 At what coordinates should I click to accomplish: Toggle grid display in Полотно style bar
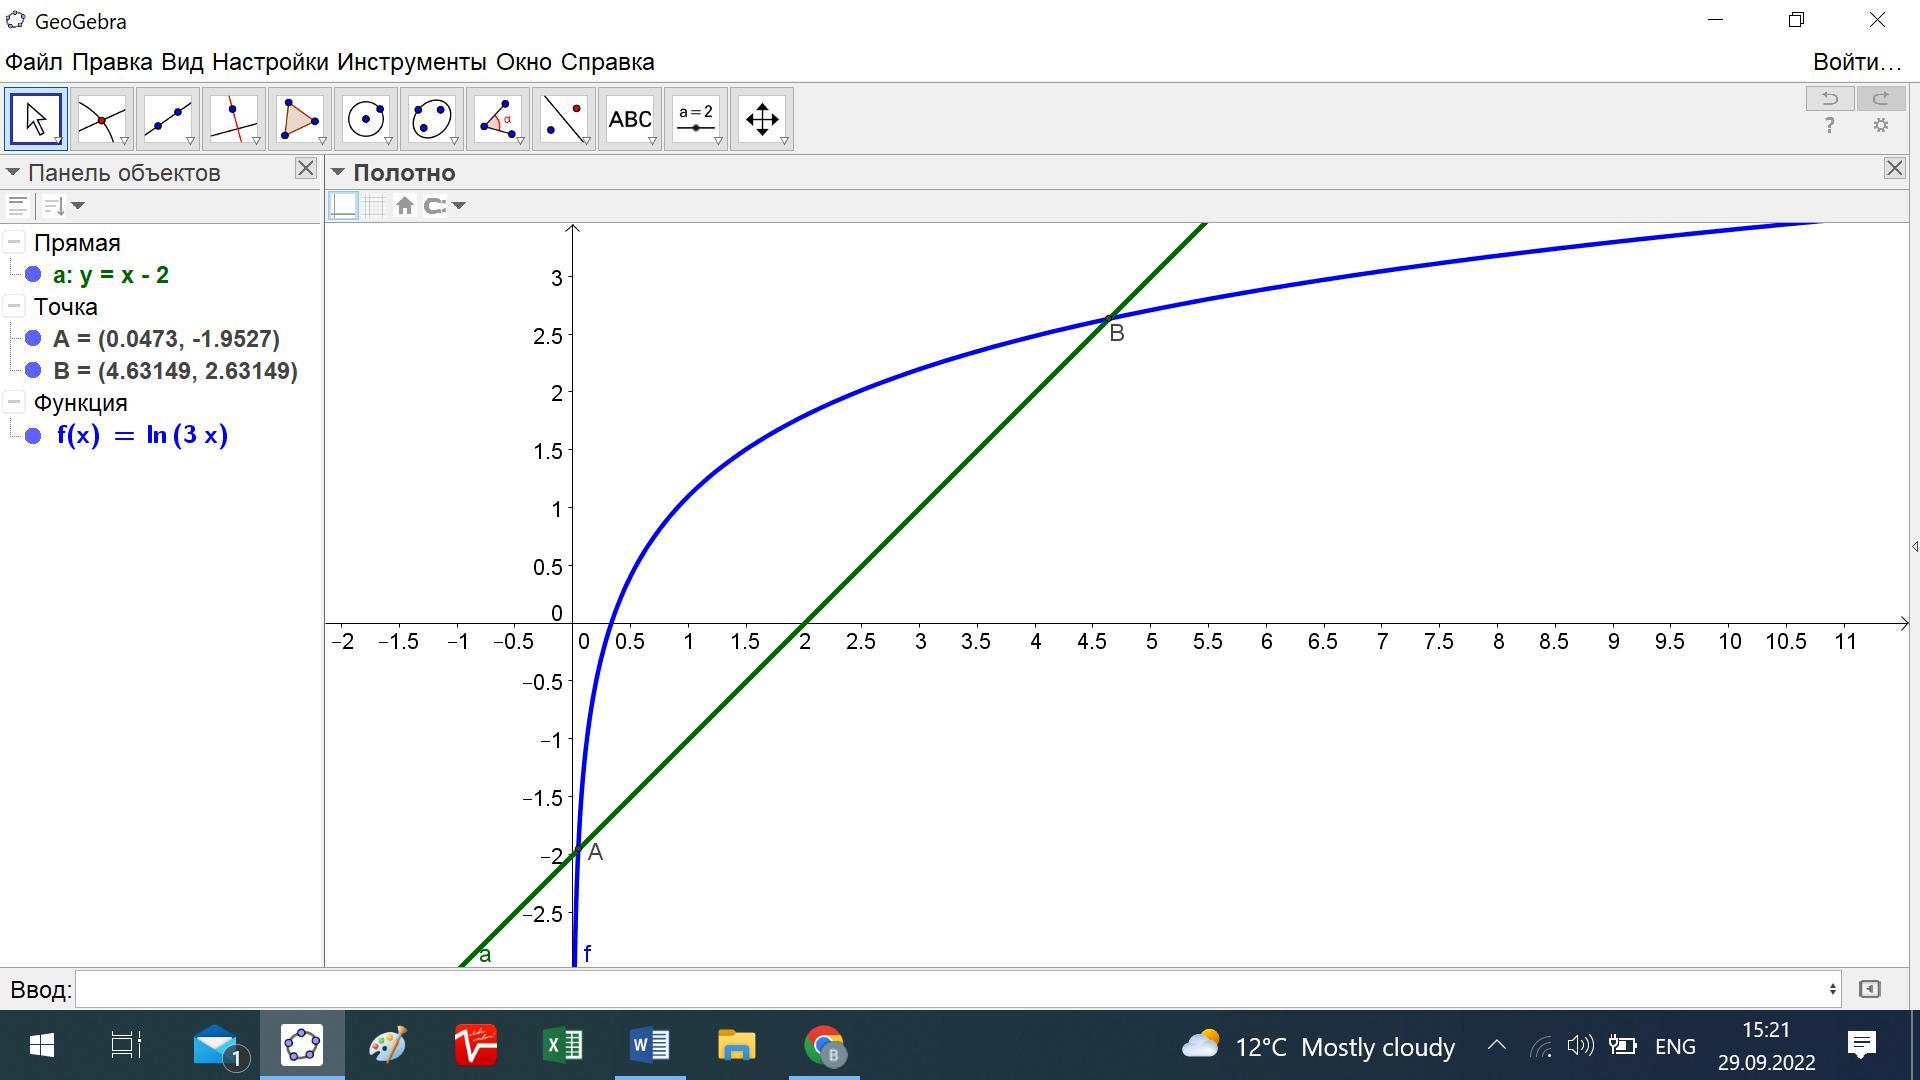coord(374,206)
